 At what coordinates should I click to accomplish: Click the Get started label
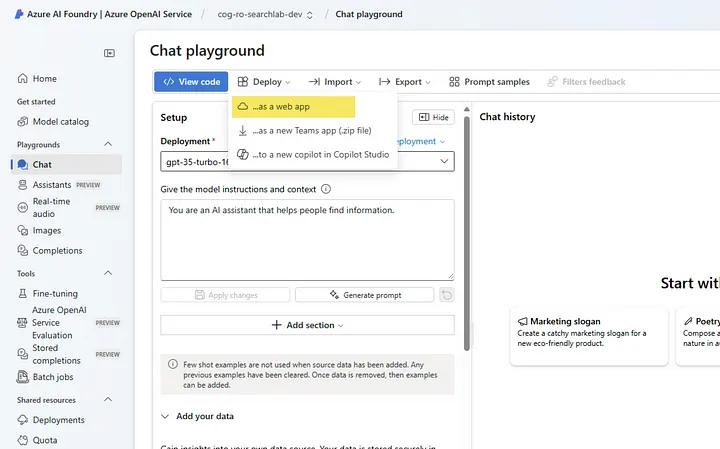(36, 101)
